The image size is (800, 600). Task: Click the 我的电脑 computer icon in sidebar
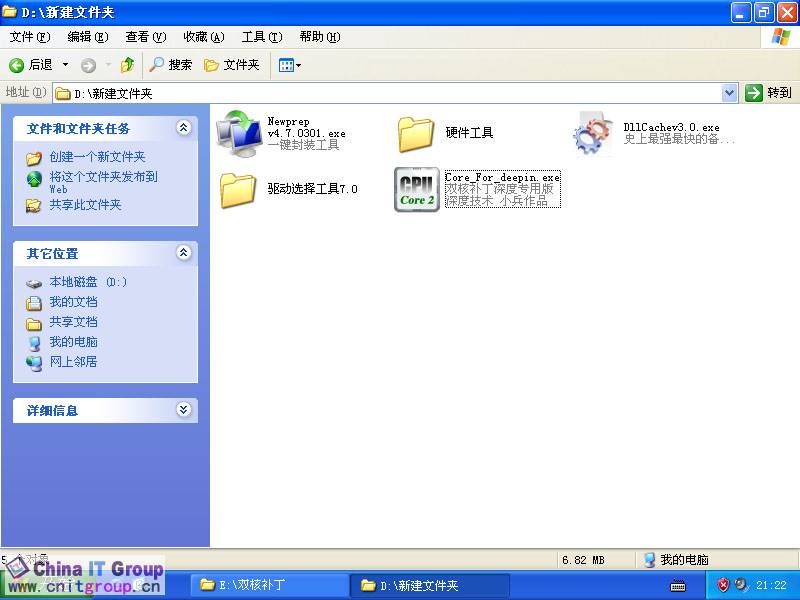pos(34,343)
